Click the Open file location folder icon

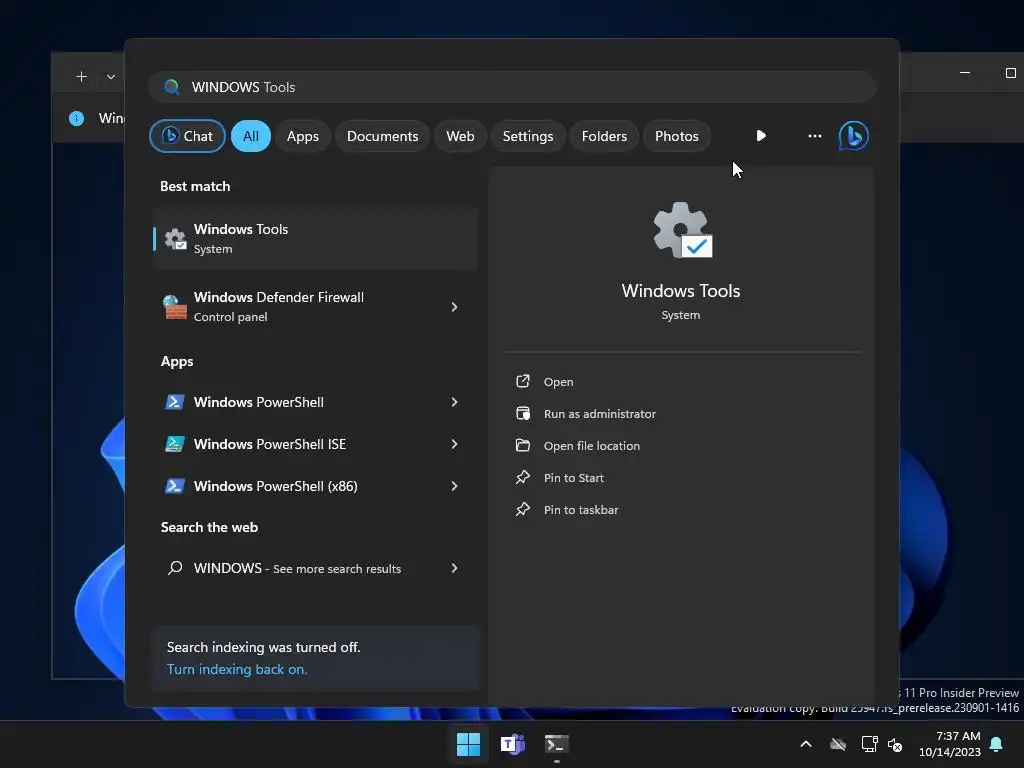[x=522, y=445]
